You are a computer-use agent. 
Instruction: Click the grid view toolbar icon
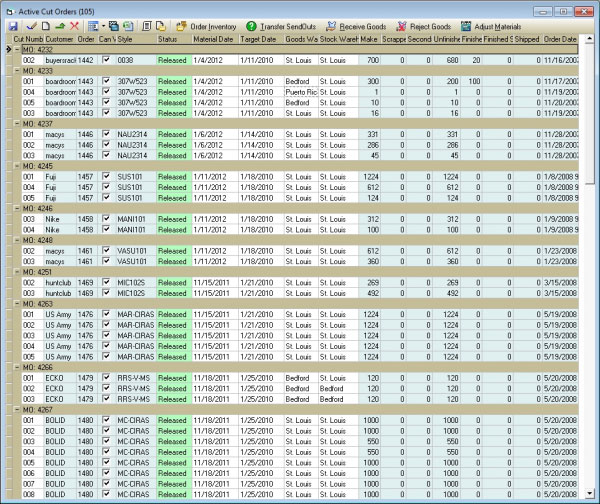(92, 24)
